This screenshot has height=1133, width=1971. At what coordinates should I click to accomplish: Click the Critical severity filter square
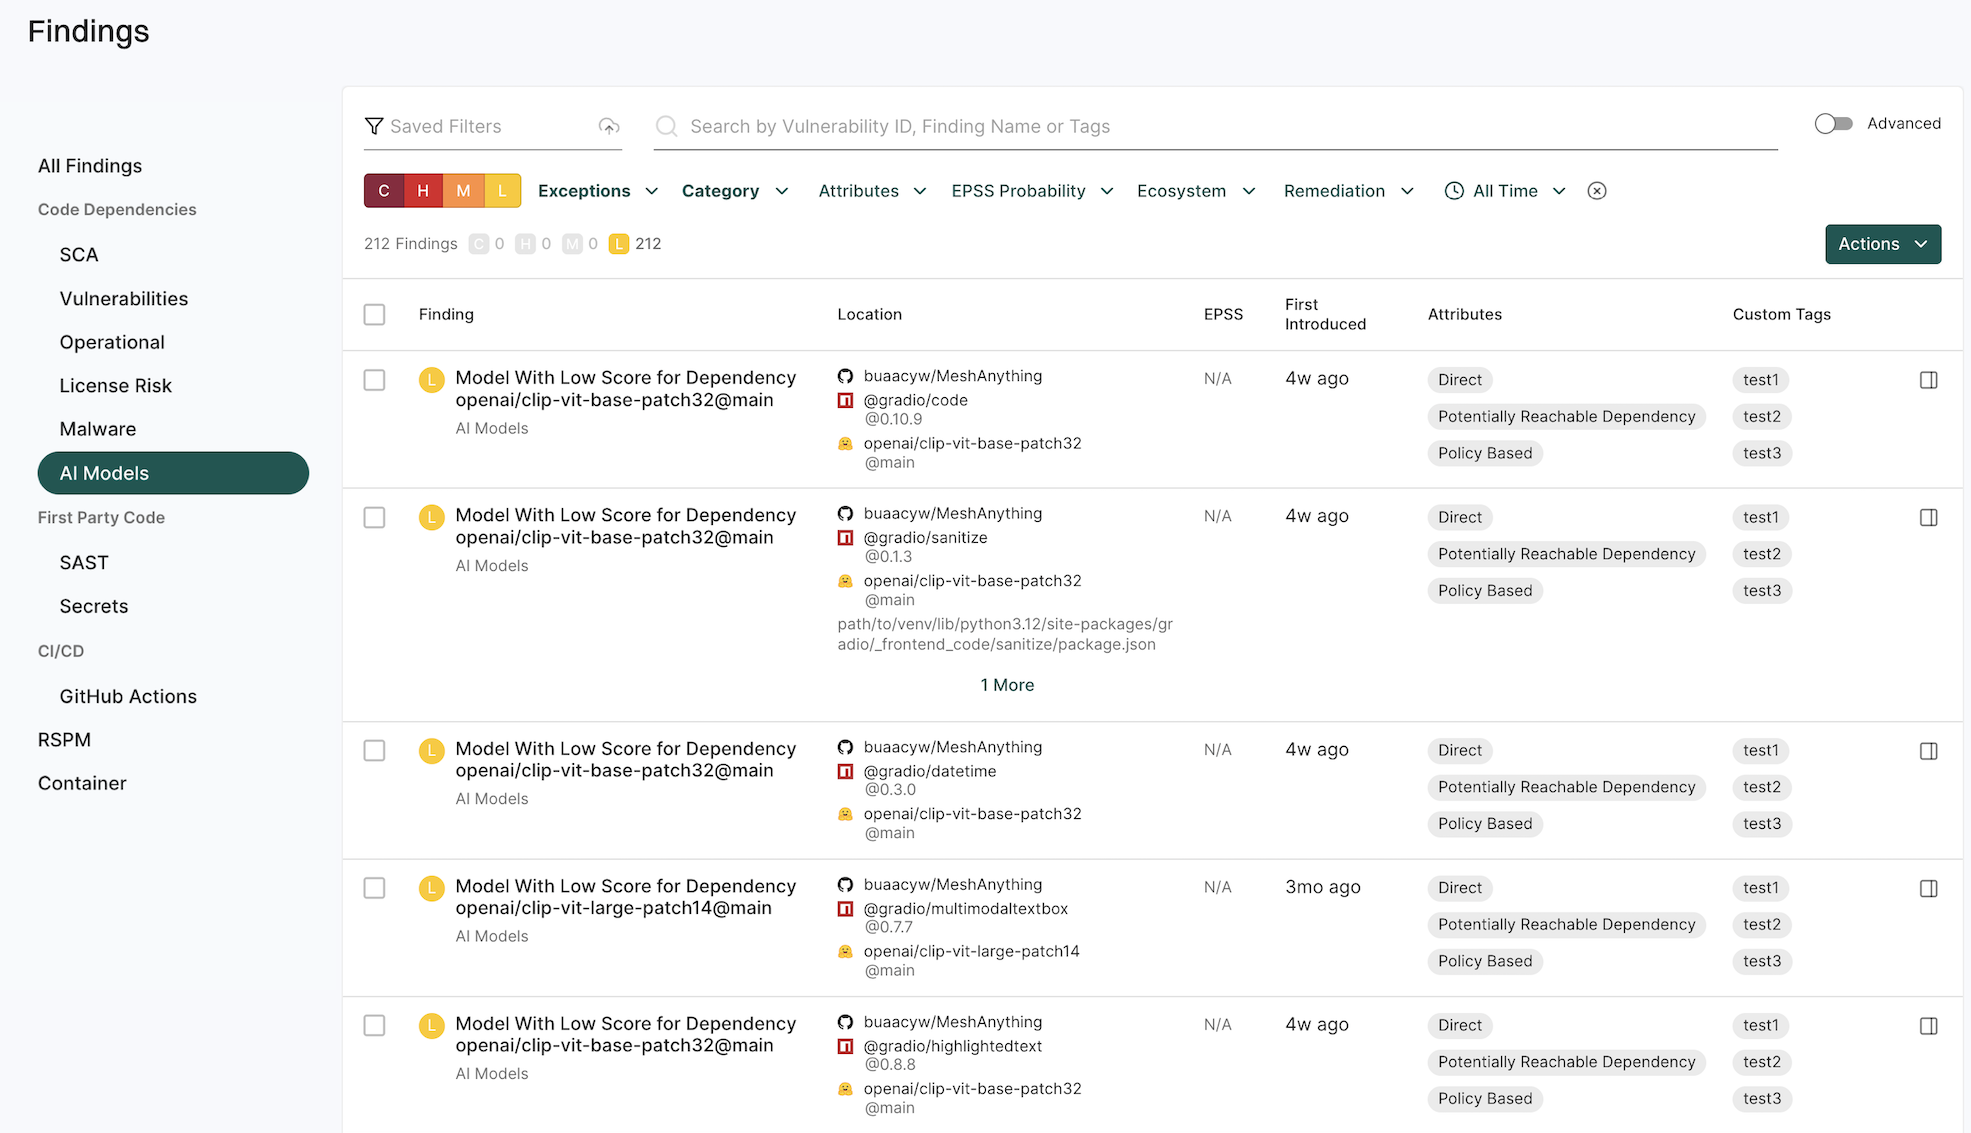pyautogui.click(x=384, y=191)
